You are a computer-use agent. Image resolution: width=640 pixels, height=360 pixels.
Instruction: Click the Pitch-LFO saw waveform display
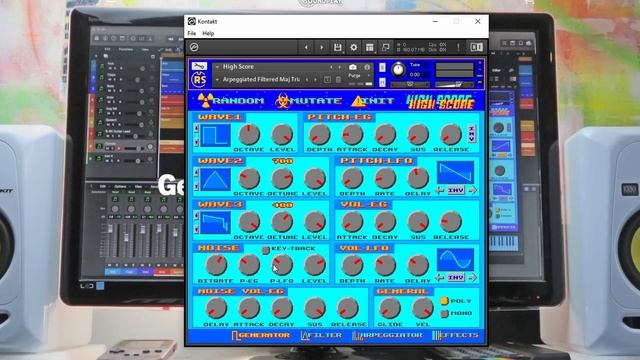(x=456, y=172)
